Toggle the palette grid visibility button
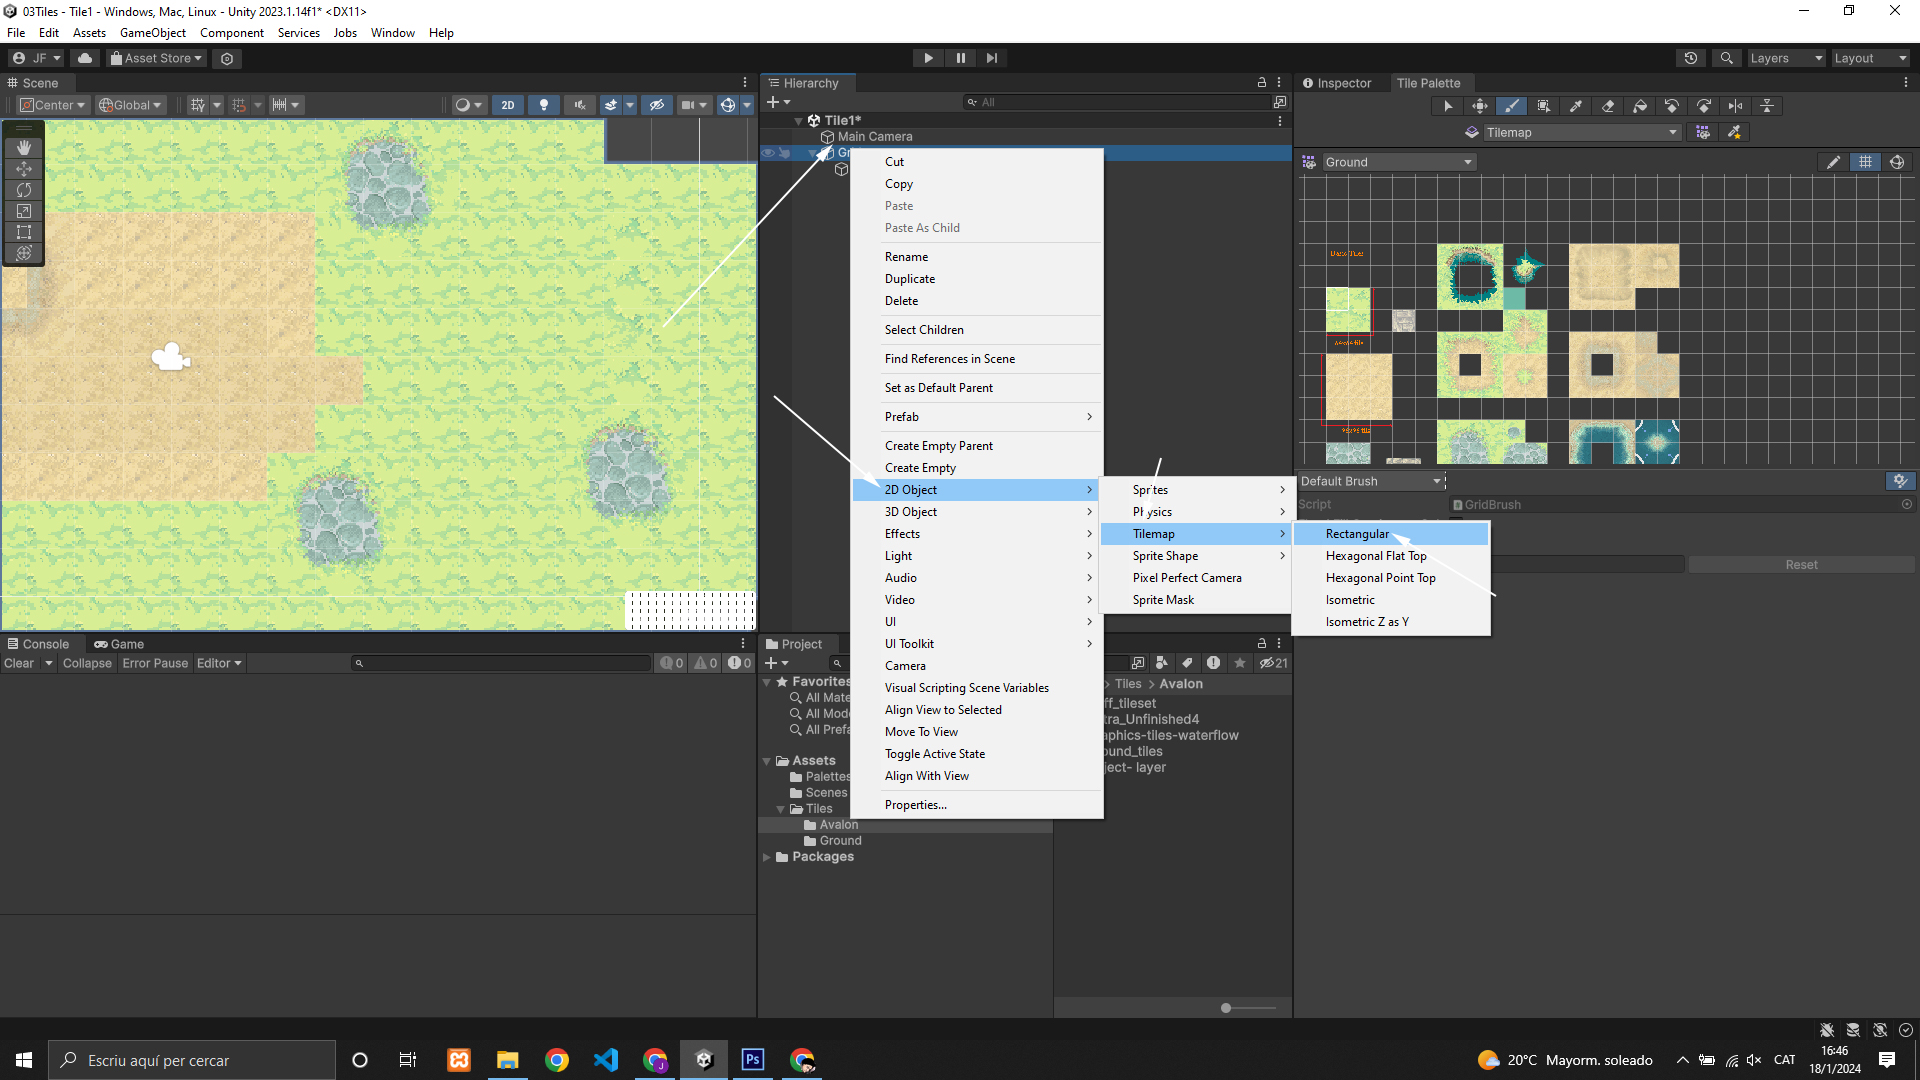Screen dimensions: 1920x1080 click(x=1865, y=162)
